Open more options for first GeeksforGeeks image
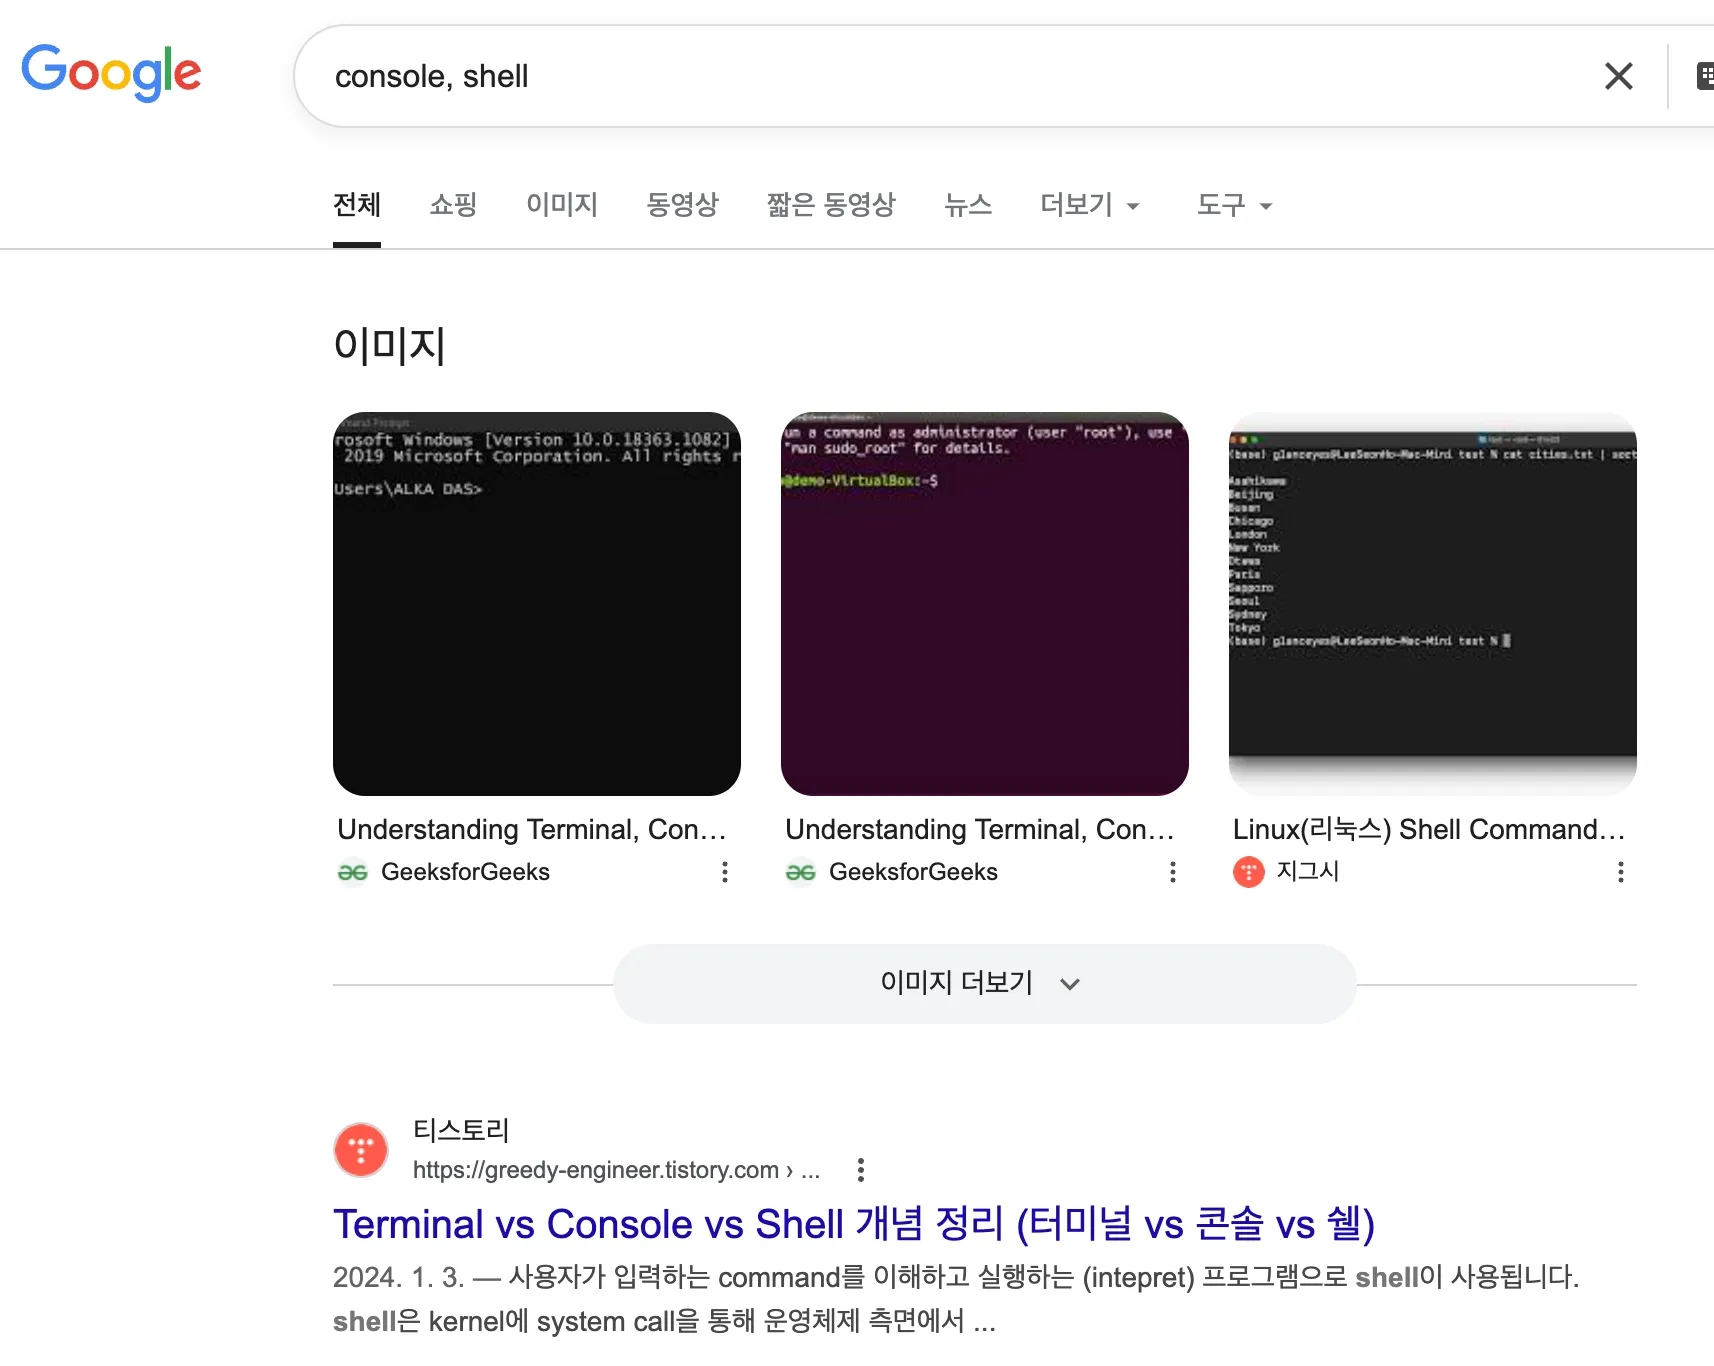1714x1366 pixels. click(x=724, y=872)
